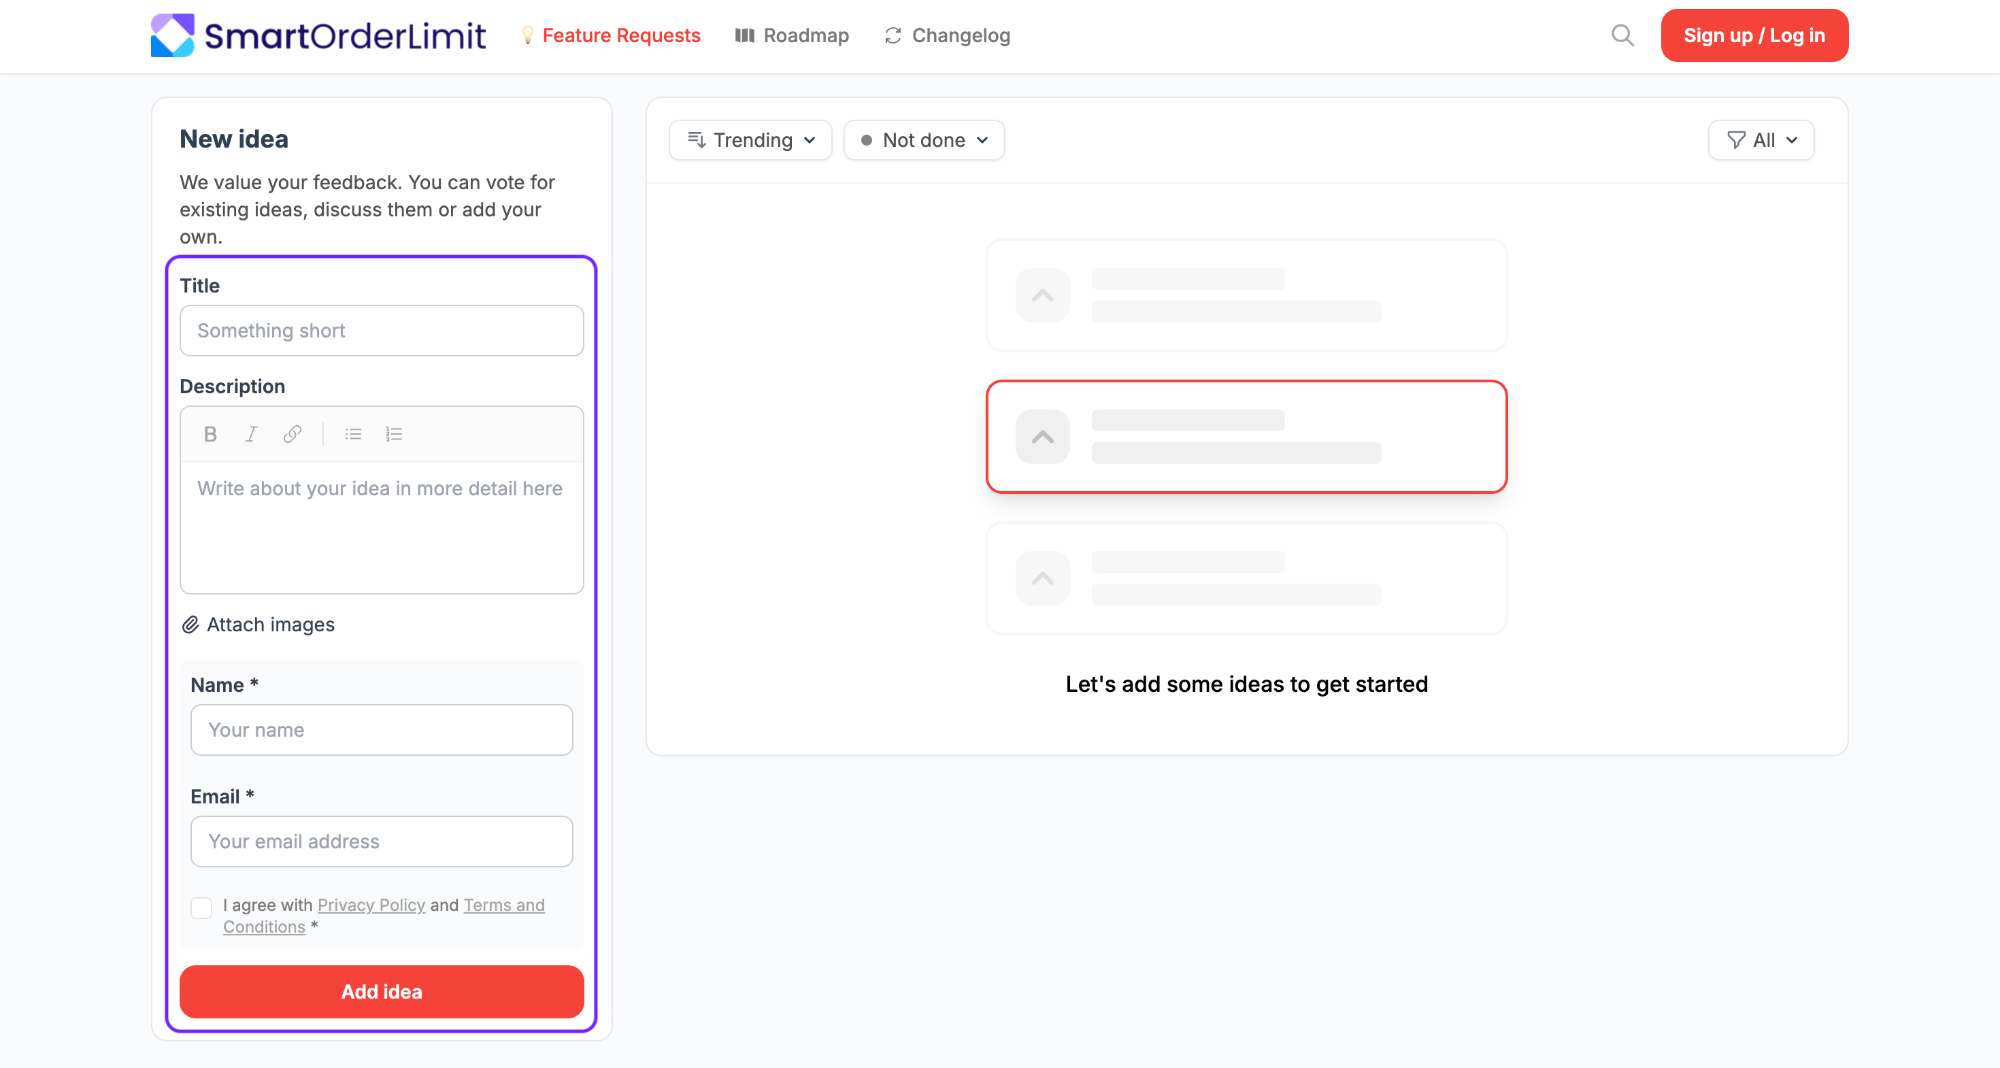Click the SmartOrderLimit logo icon
This screenshot has width=2000, height=1068.
172,36
